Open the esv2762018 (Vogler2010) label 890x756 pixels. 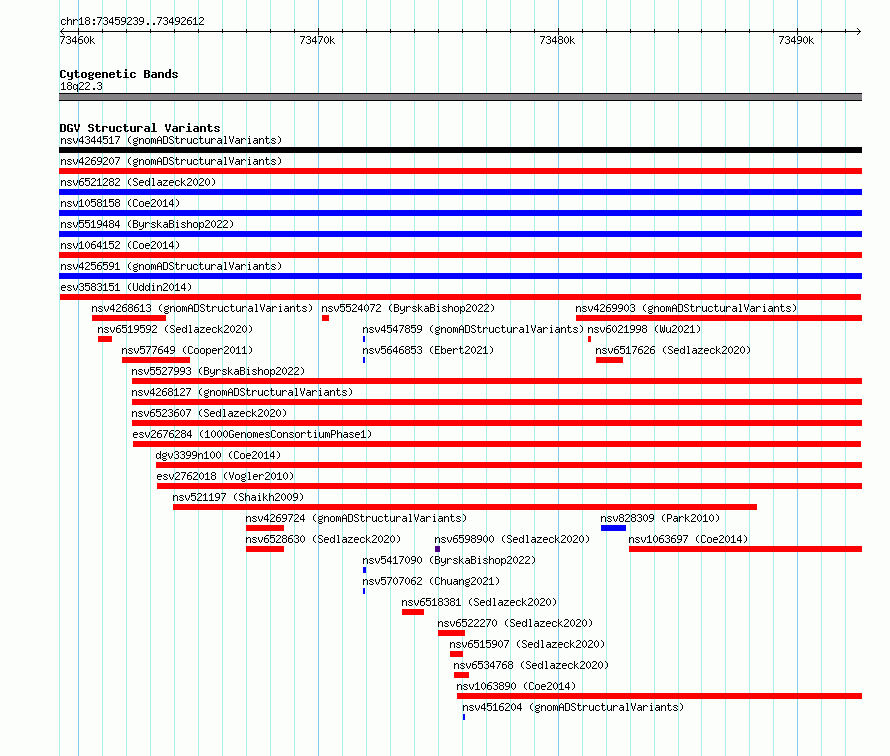click(225, 476)
